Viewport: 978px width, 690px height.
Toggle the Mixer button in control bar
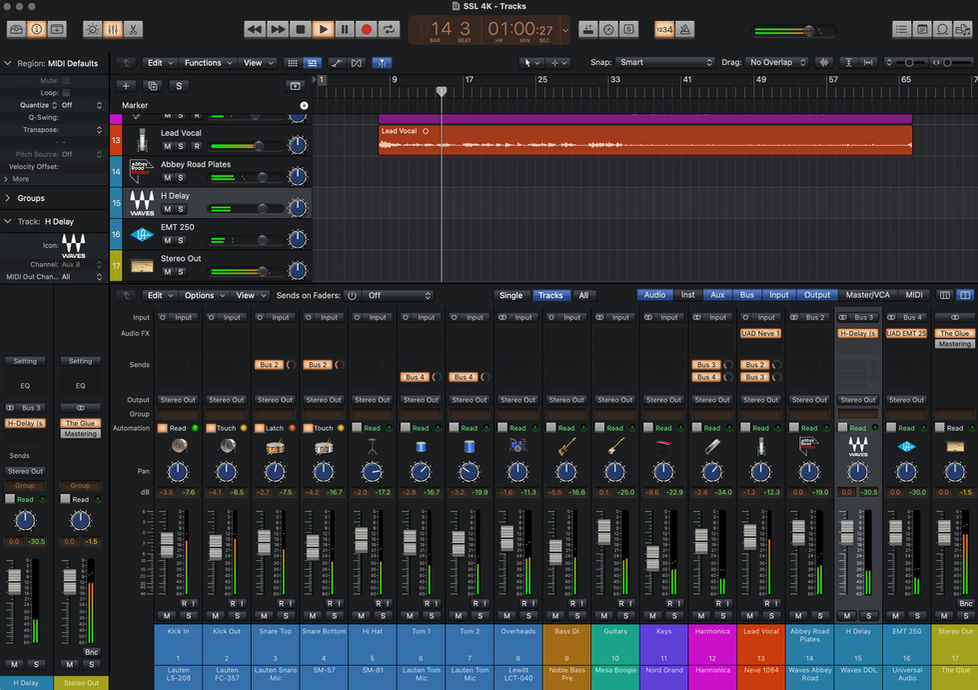[112, 29]
